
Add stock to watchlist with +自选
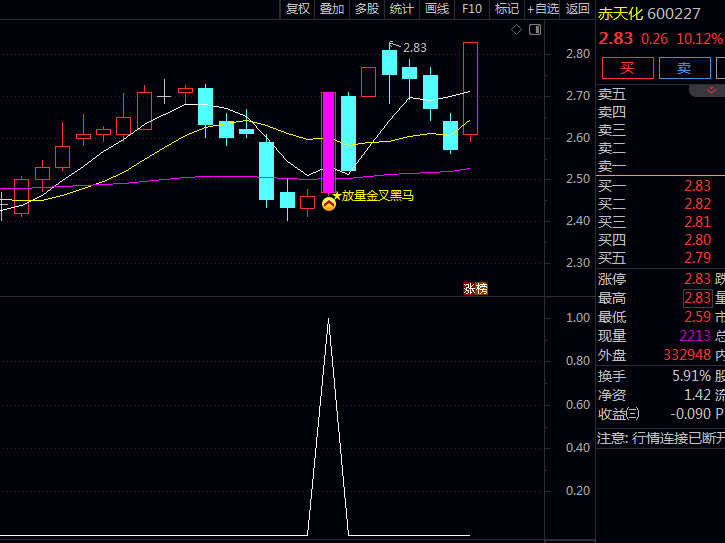543,9
